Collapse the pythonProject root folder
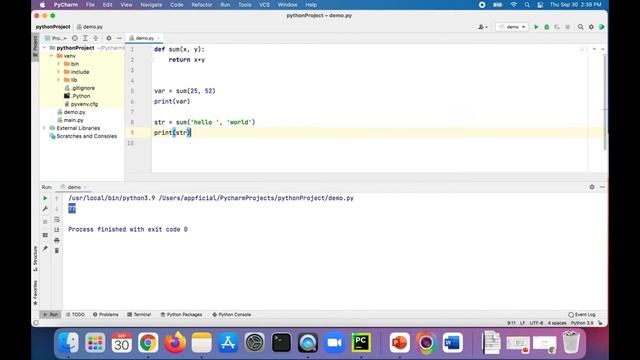Viewport: 640px width, 360px height. pyautogui.click(x=44, y=48)
